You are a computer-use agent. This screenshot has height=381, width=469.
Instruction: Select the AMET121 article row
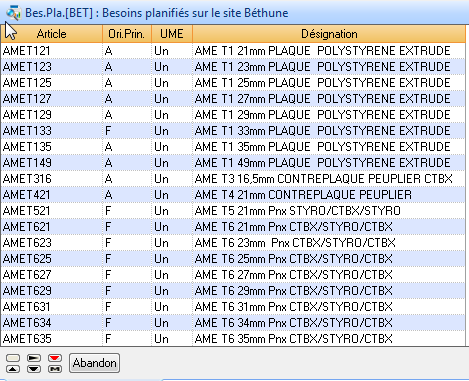pyautogui.click(x=233, y=51)
